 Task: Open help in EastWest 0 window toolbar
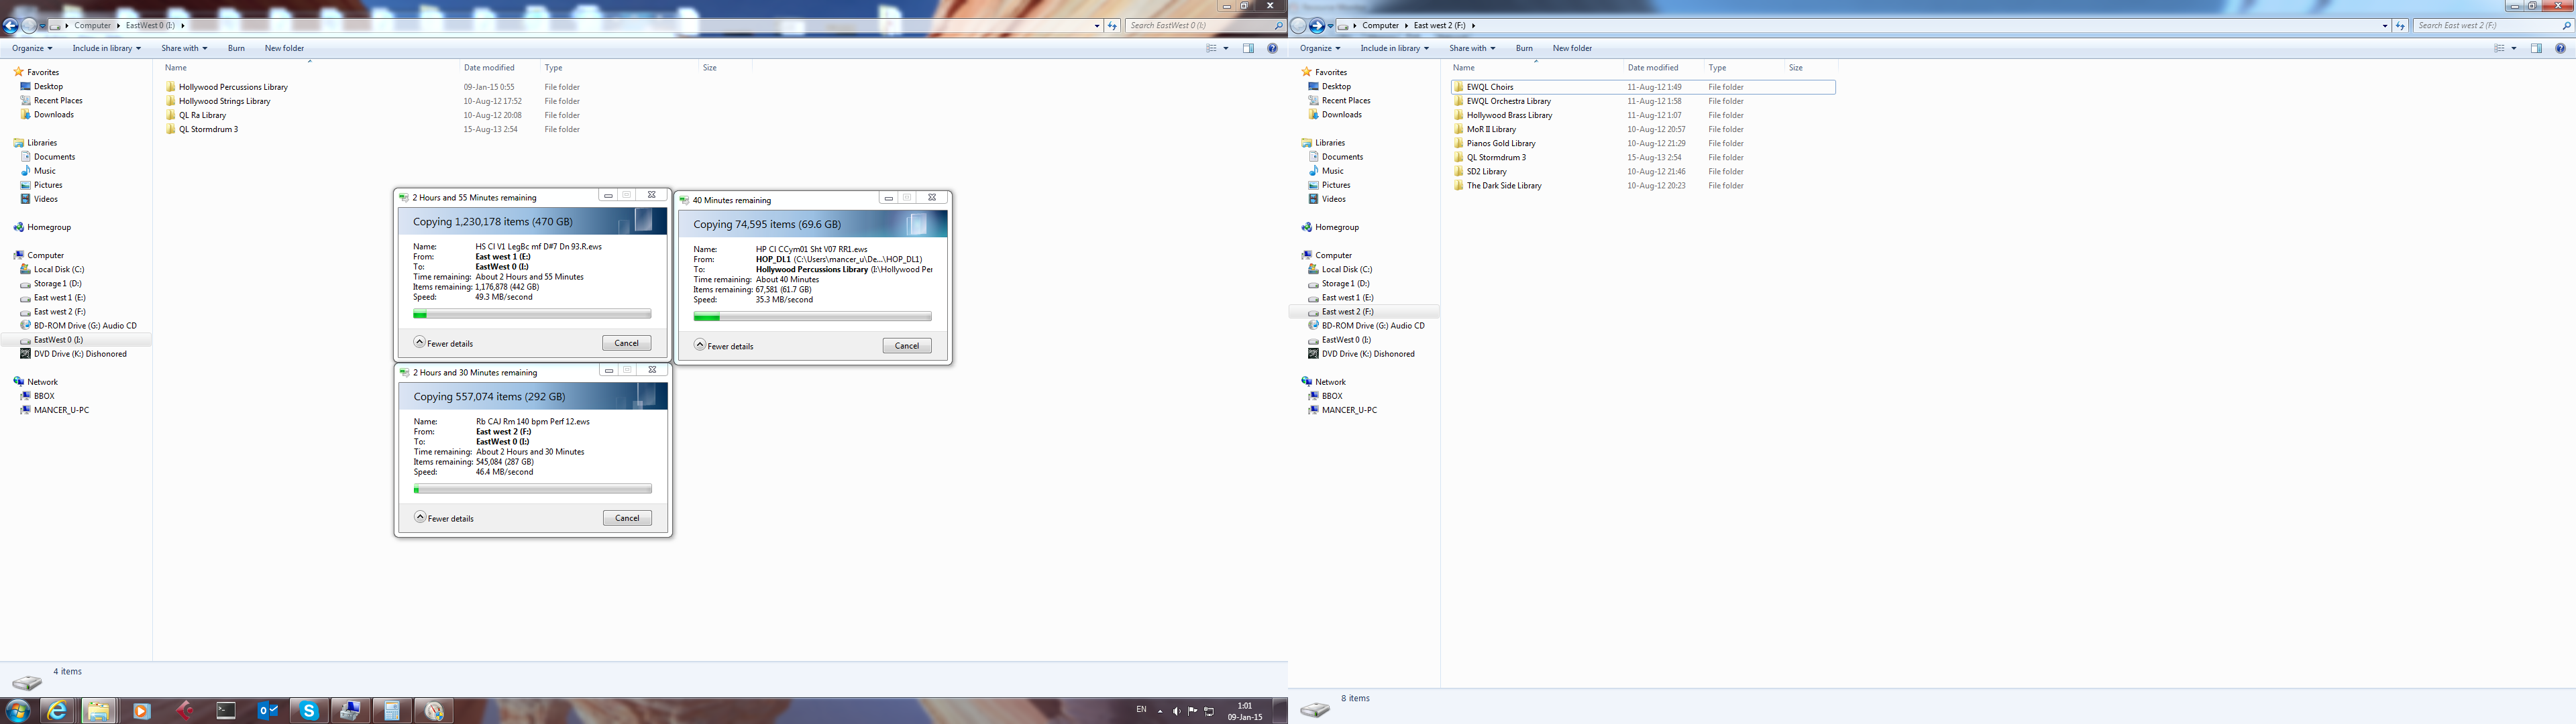coord(1272,48)
